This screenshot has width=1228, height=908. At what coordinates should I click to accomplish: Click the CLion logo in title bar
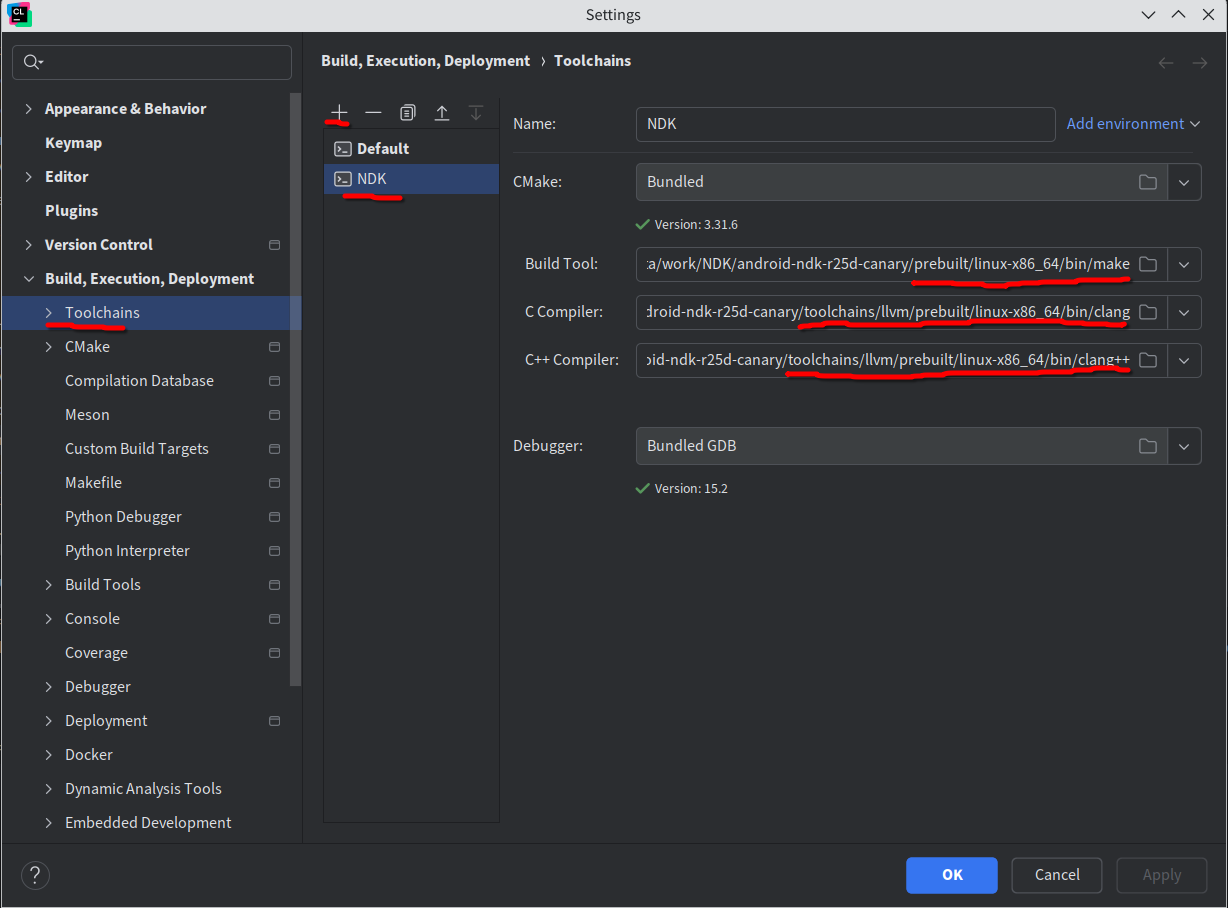[x=20, y=14]
